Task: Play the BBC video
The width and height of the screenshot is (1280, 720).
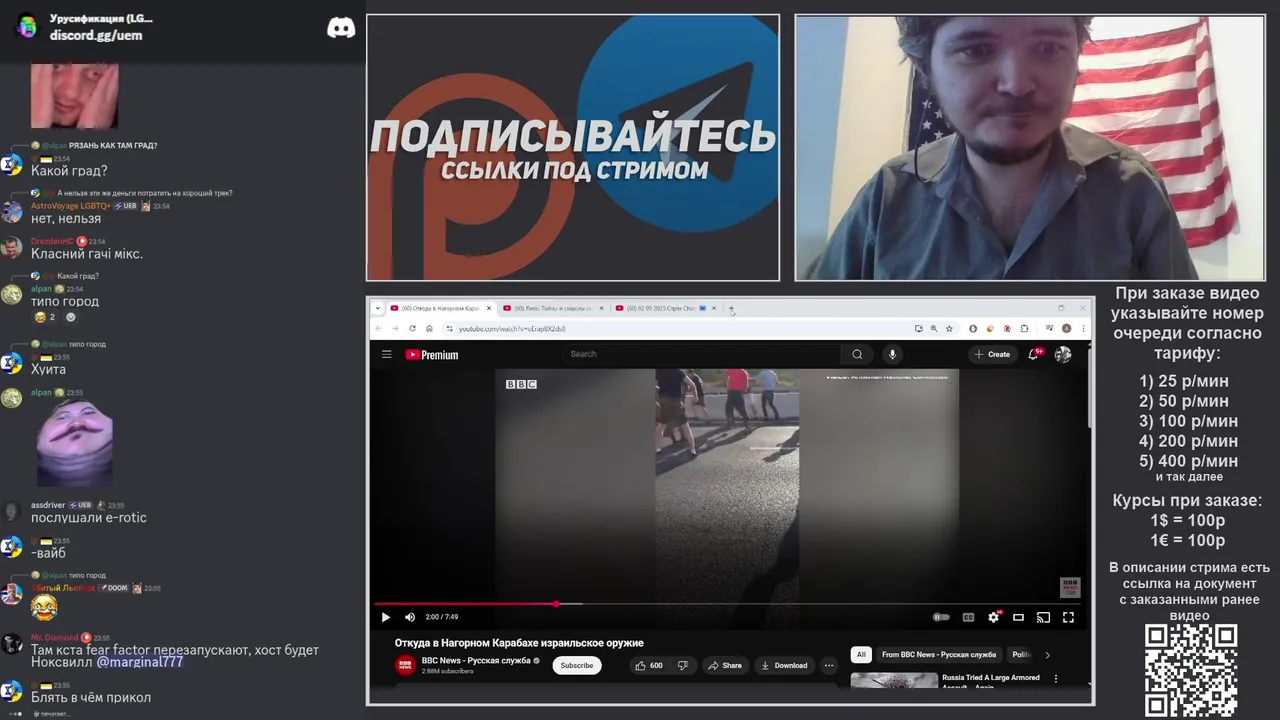Action: click(x=386, y=617)
